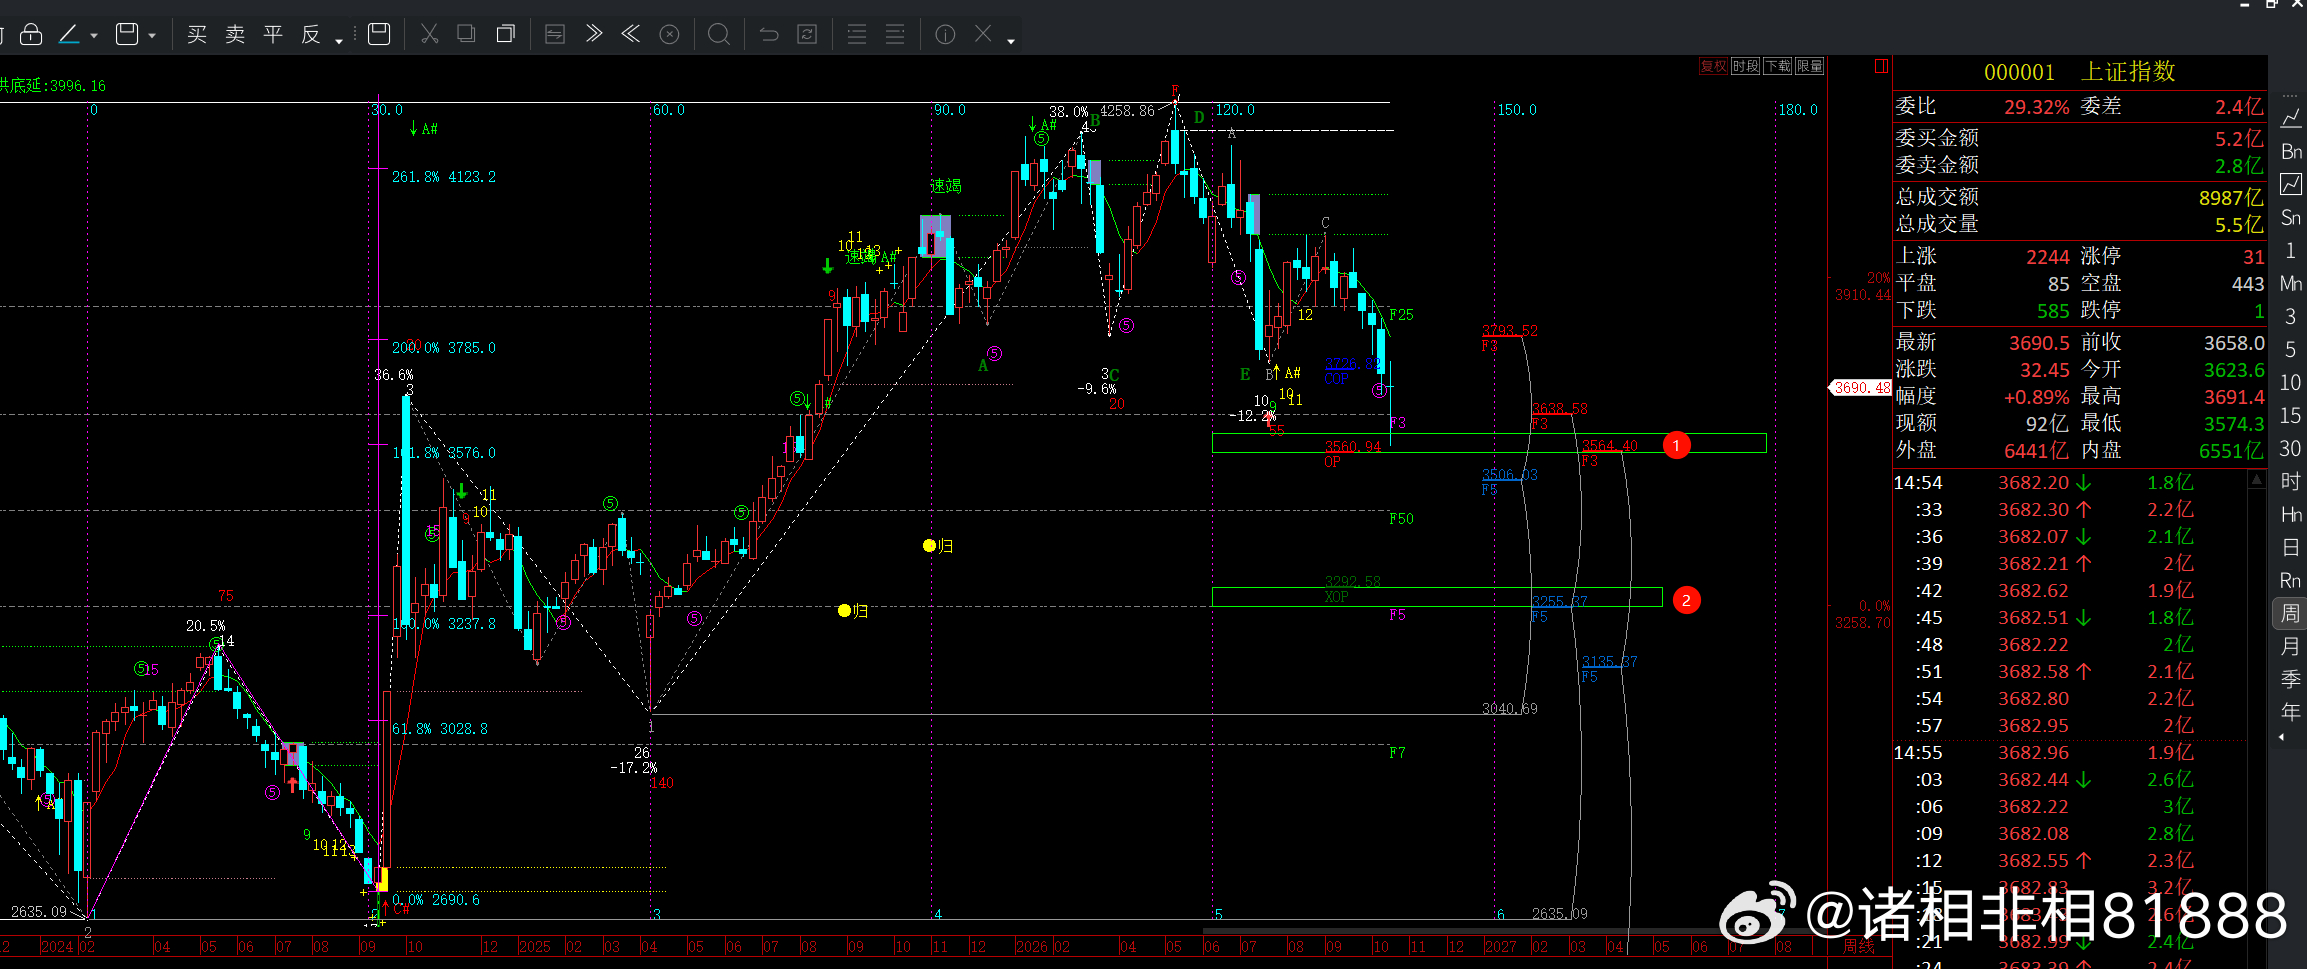Click the undo arrow icon

pos(769,35)
